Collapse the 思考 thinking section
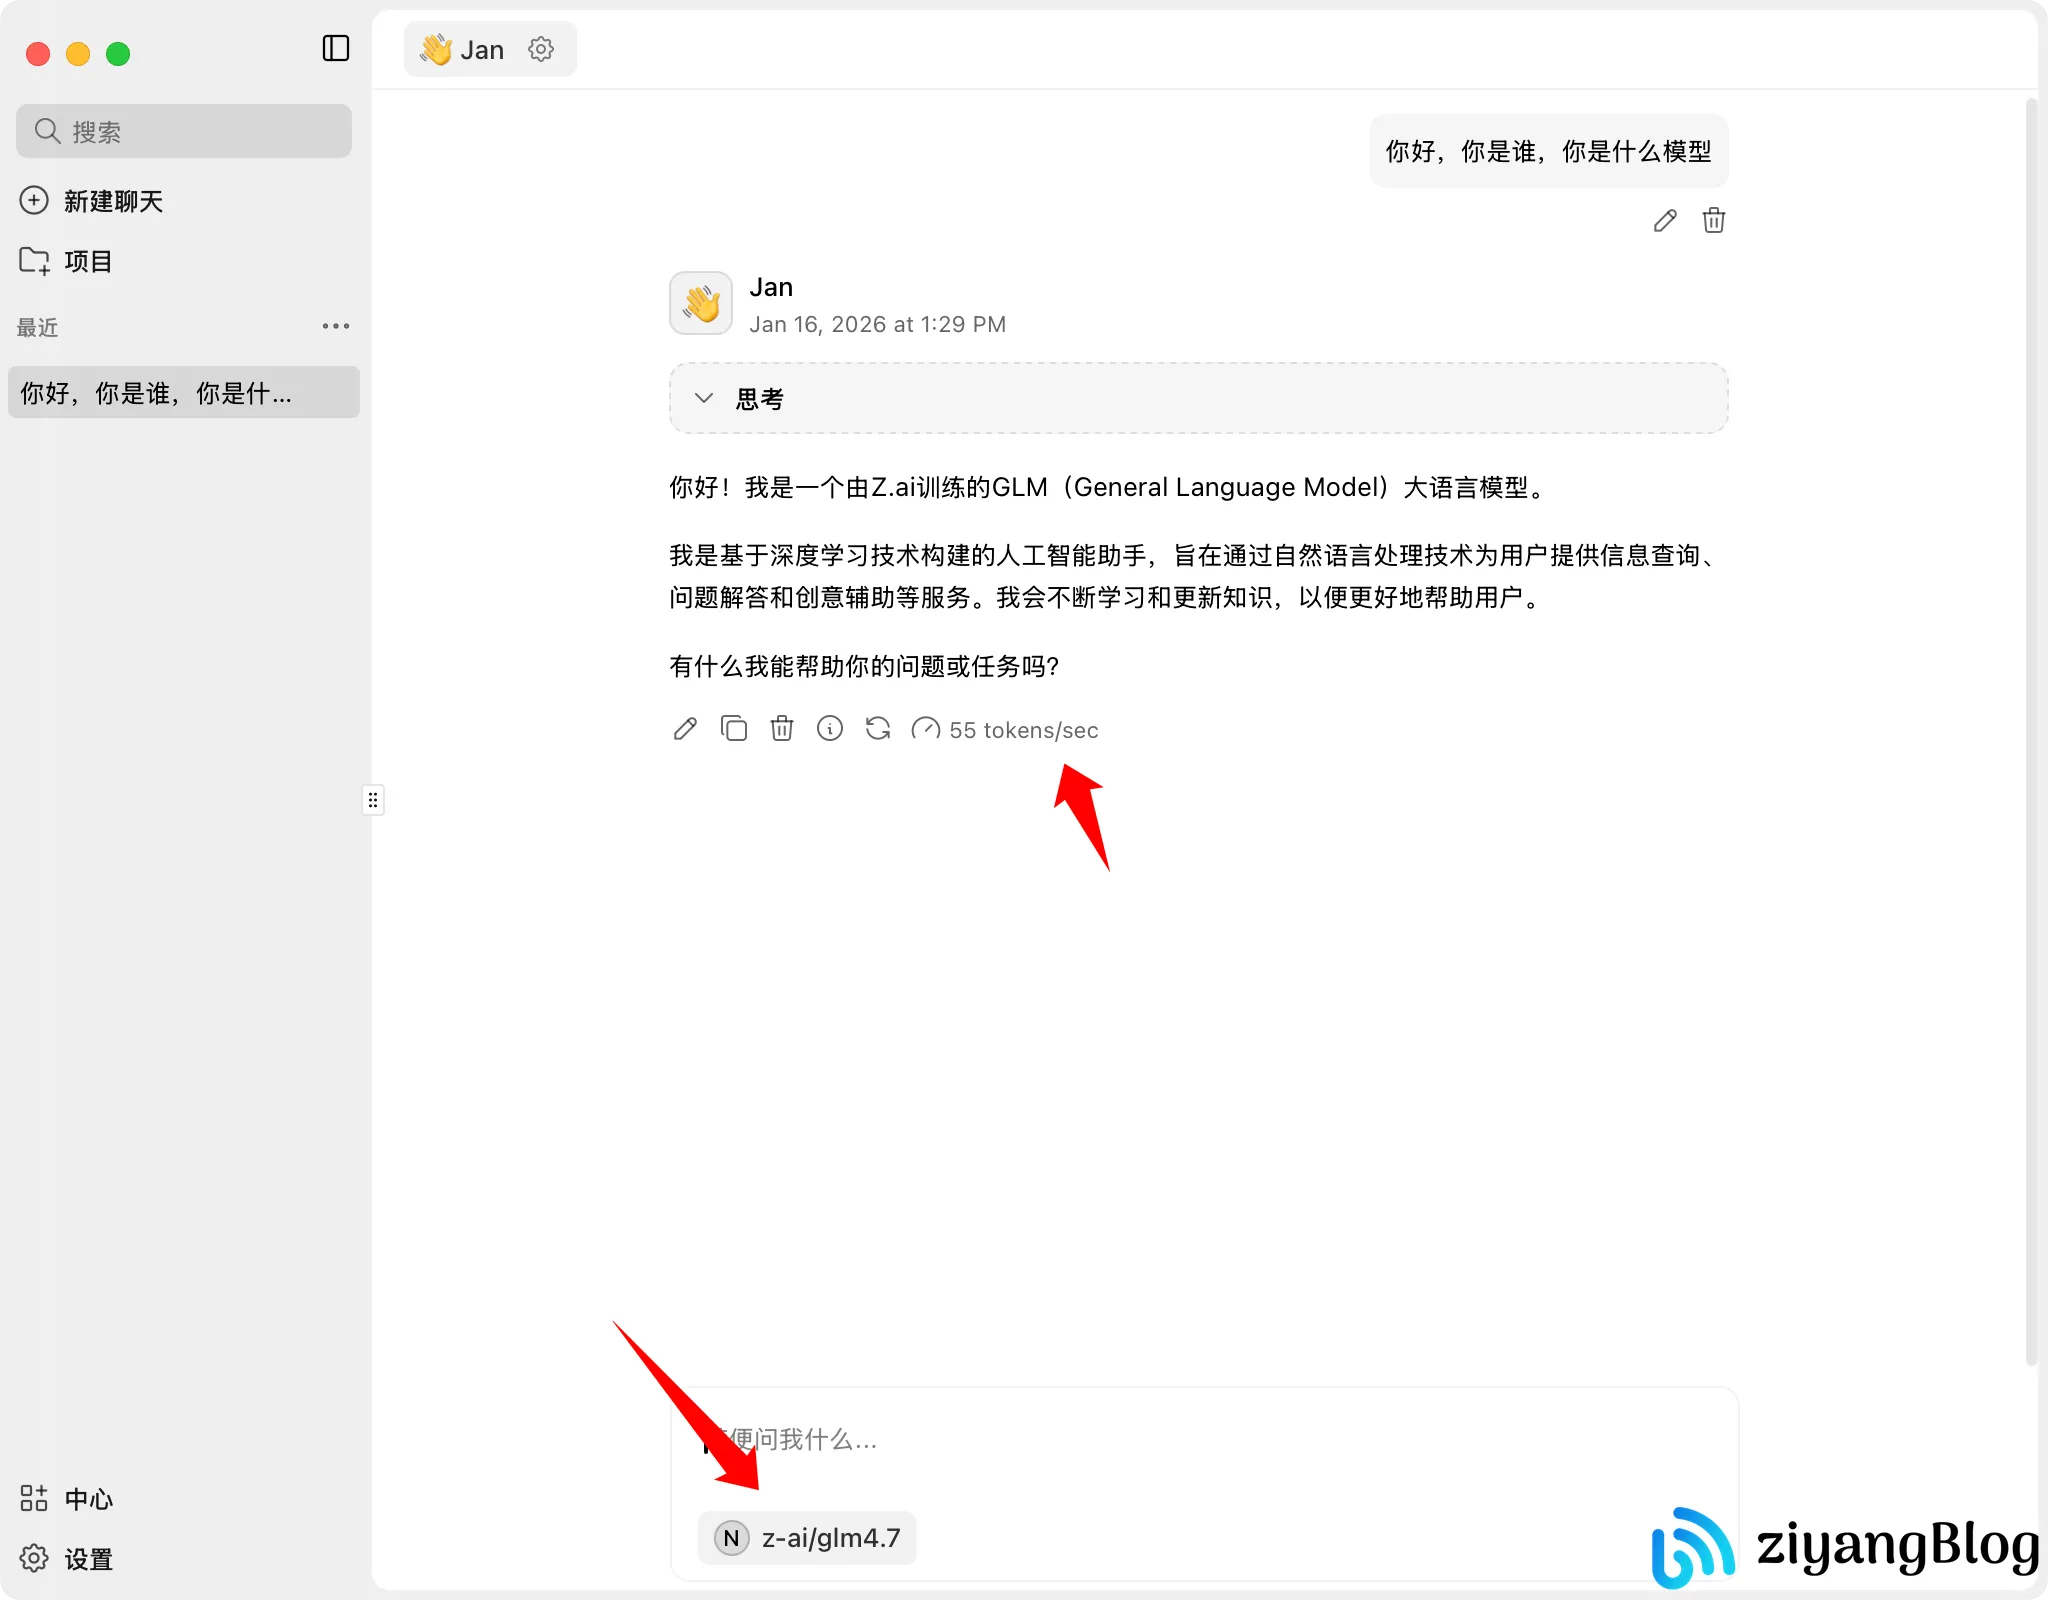 point(703,397)
